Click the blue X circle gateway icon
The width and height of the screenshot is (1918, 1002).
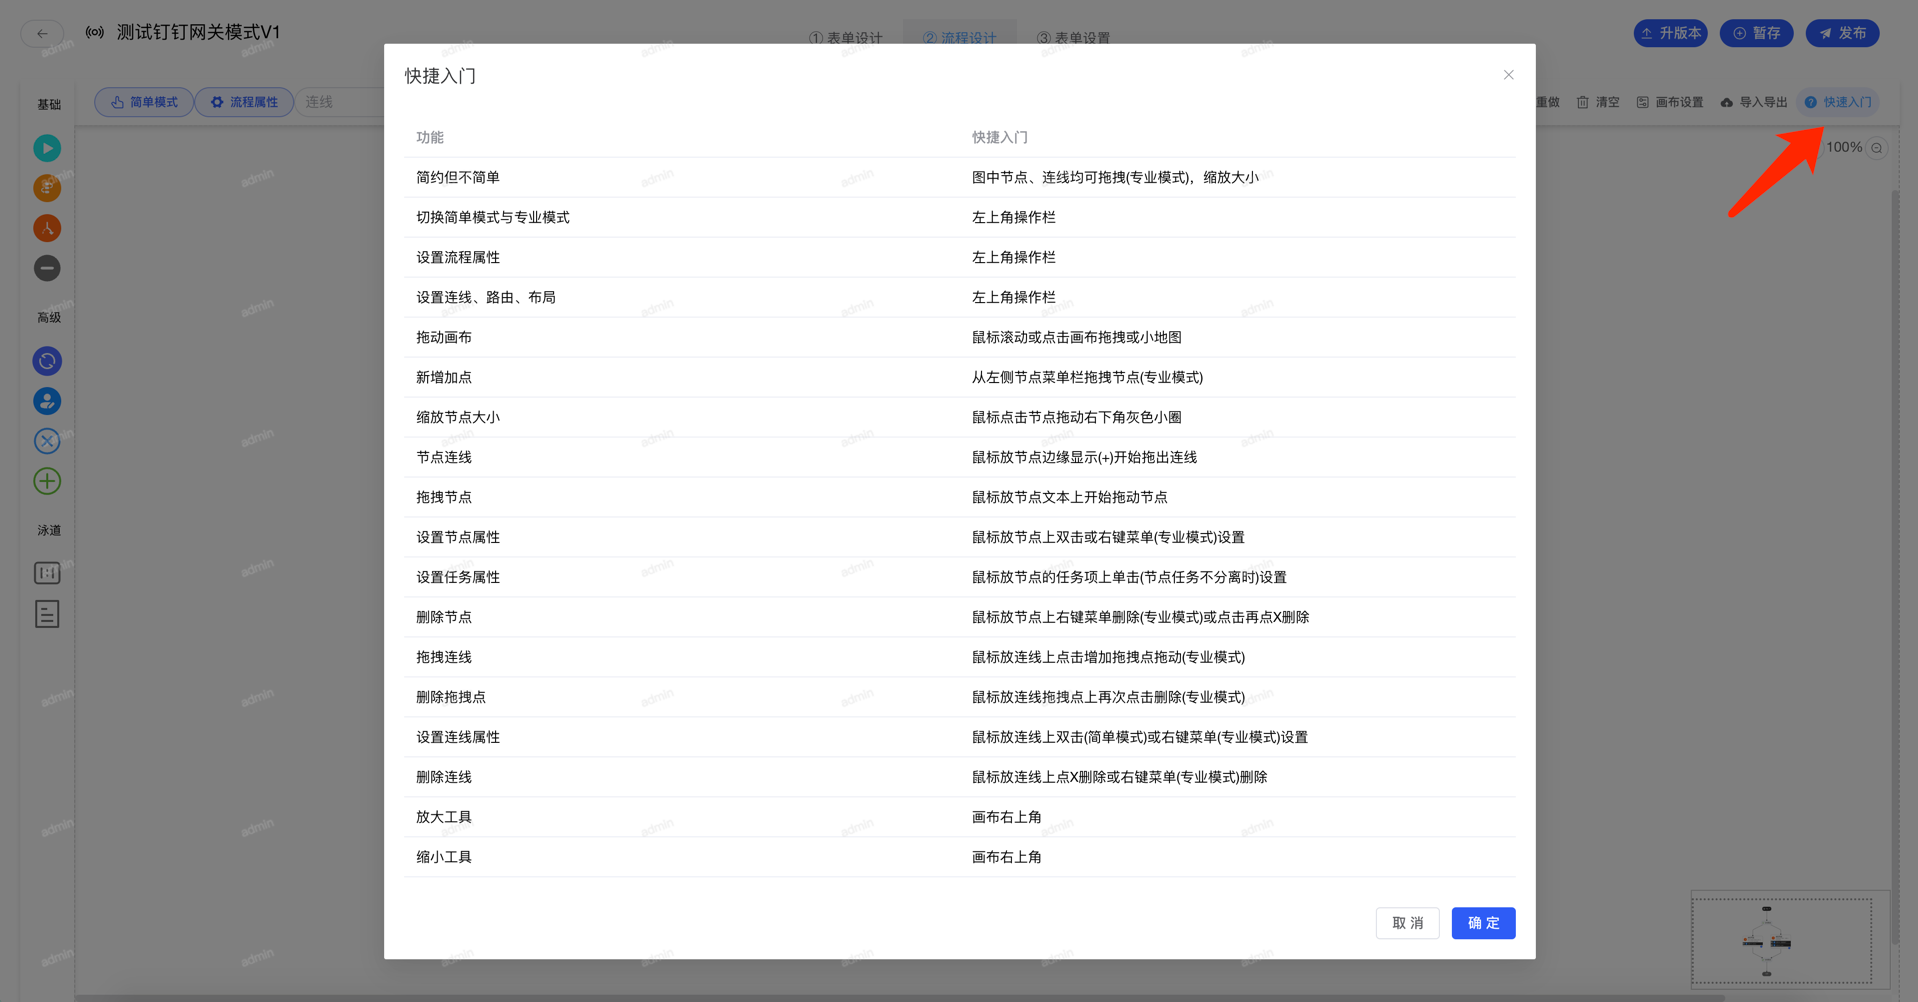tap(47, 441)
